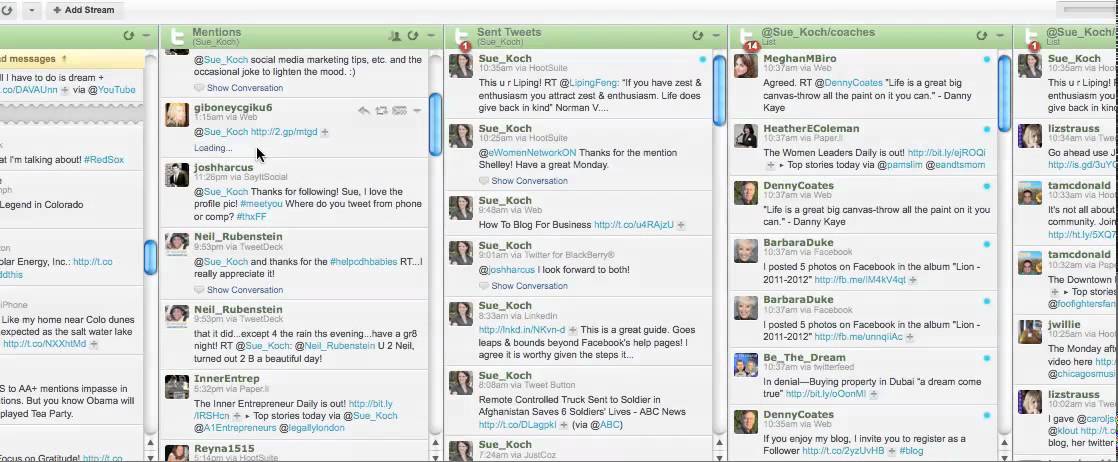The width and height of the screenshot is (1118, 462).
Task: Refresh the @Sue_Koch/coaches stream
Action: [x=982, y=36]
